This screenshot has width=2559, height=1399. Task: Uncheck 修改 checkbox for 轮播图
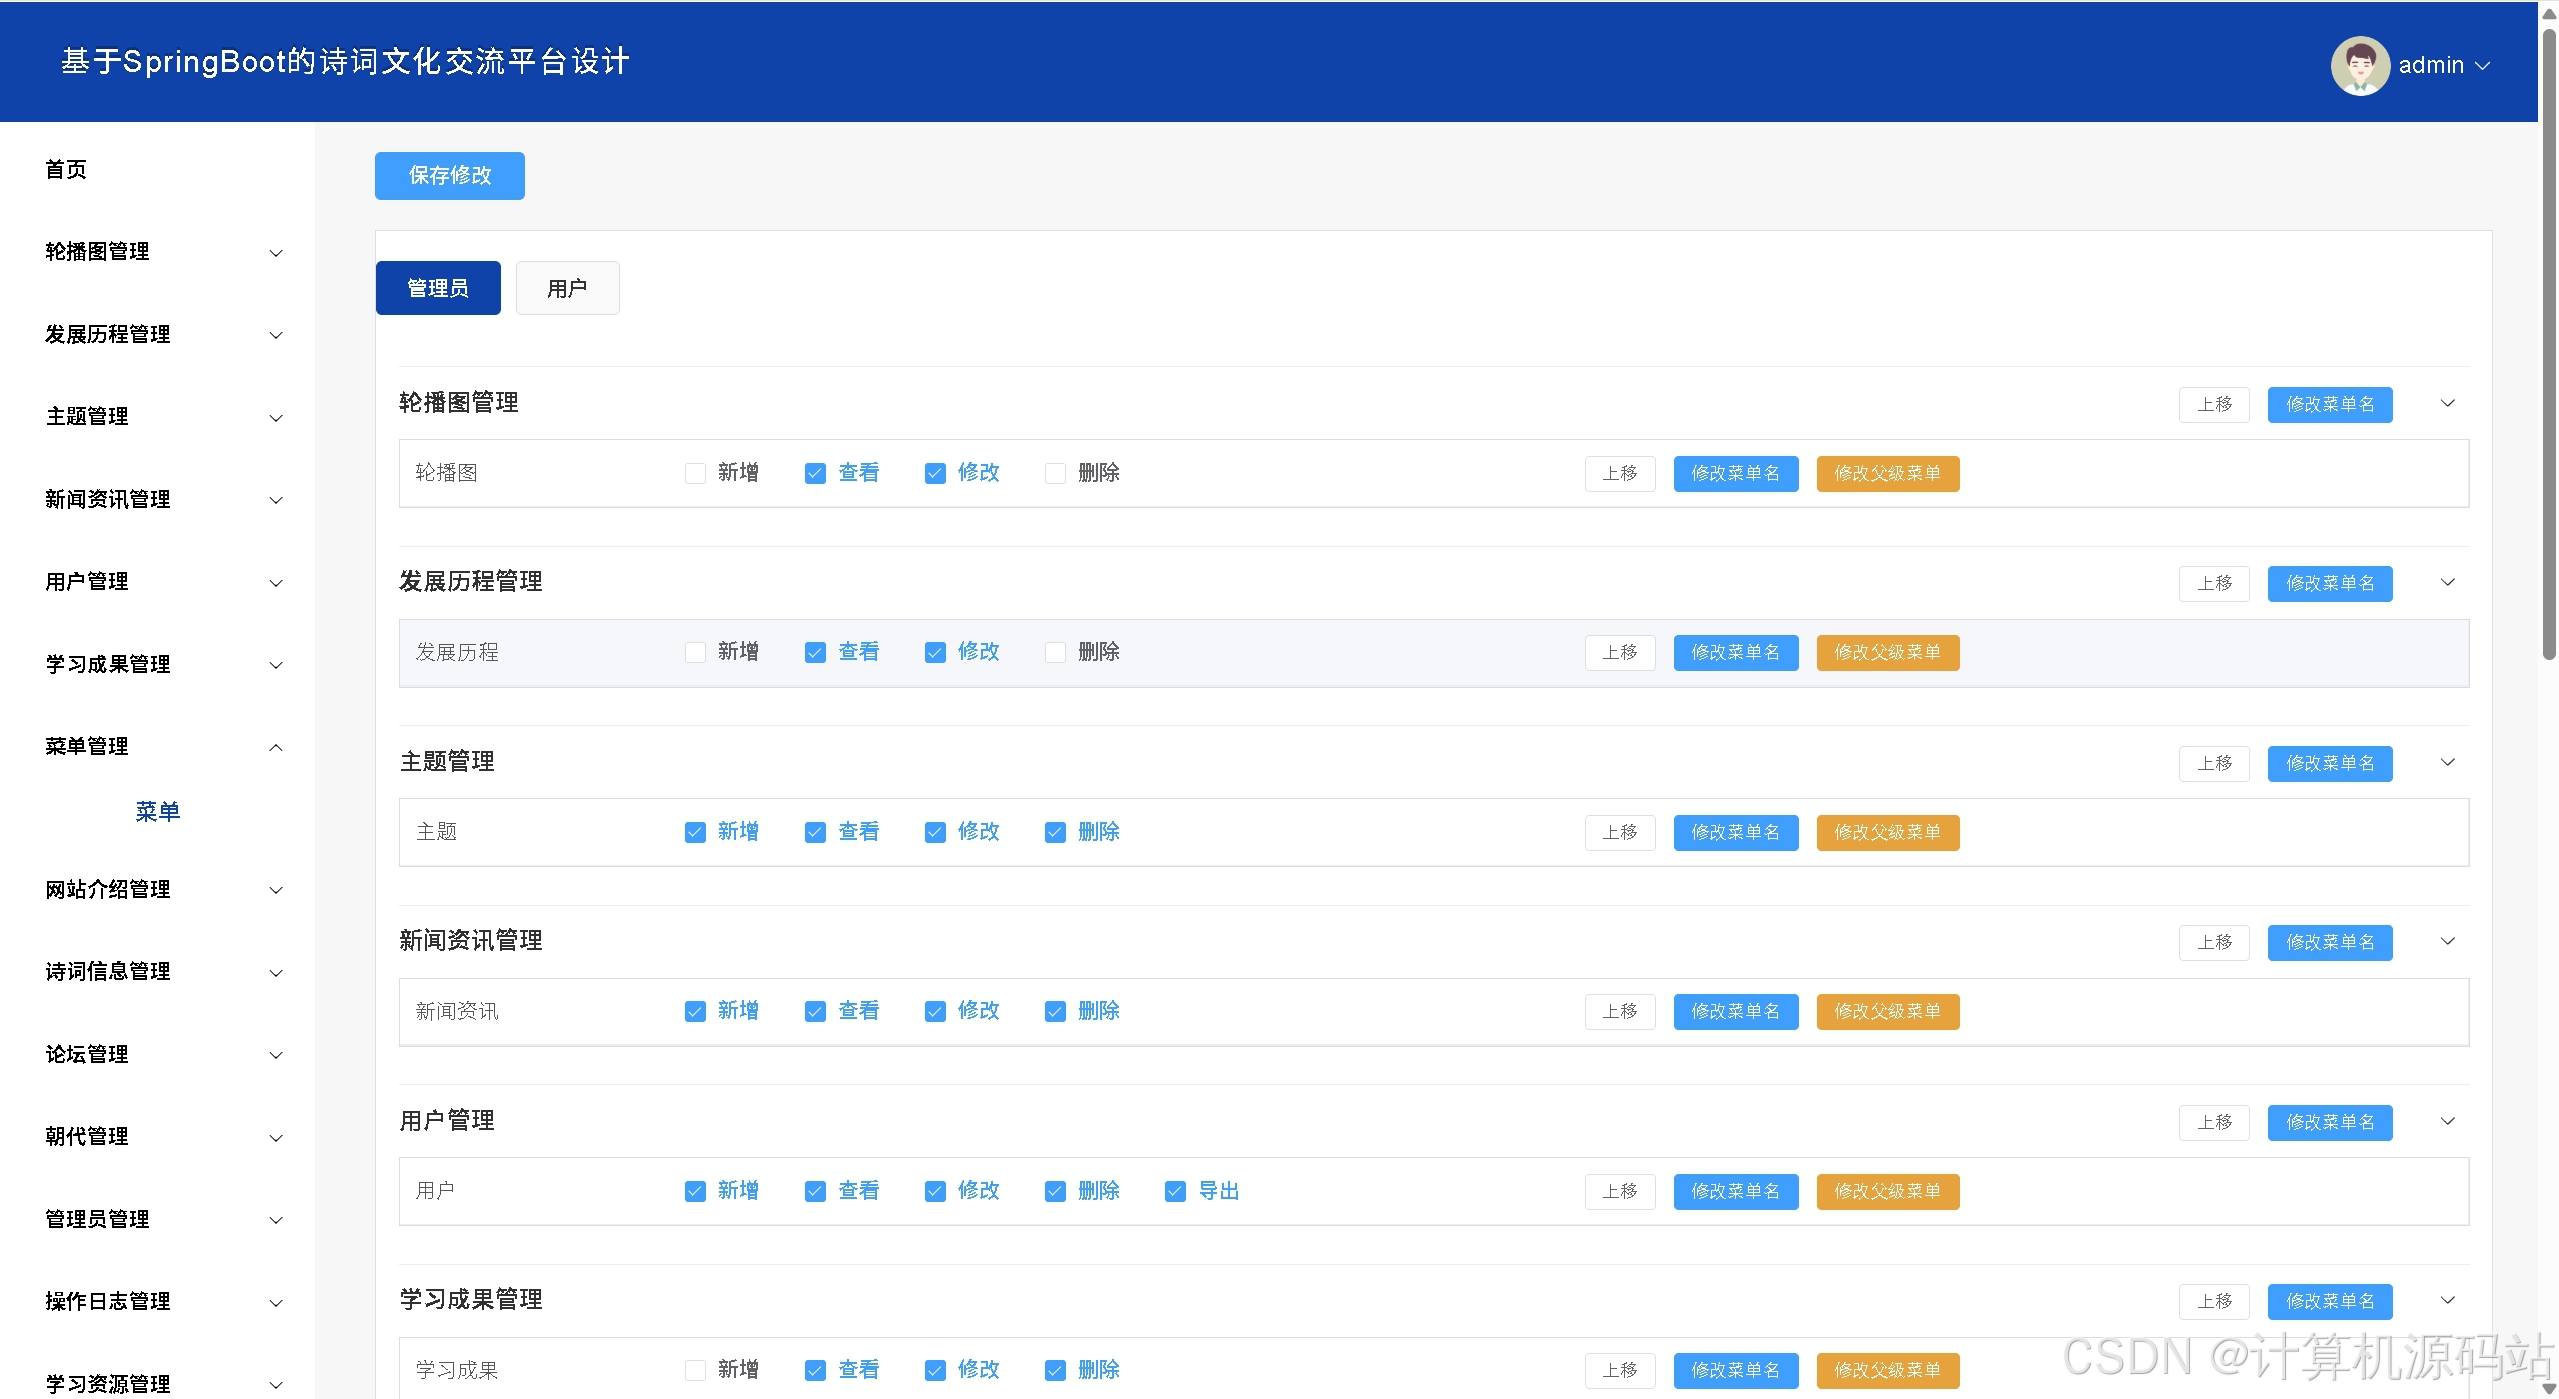[935, 473]
